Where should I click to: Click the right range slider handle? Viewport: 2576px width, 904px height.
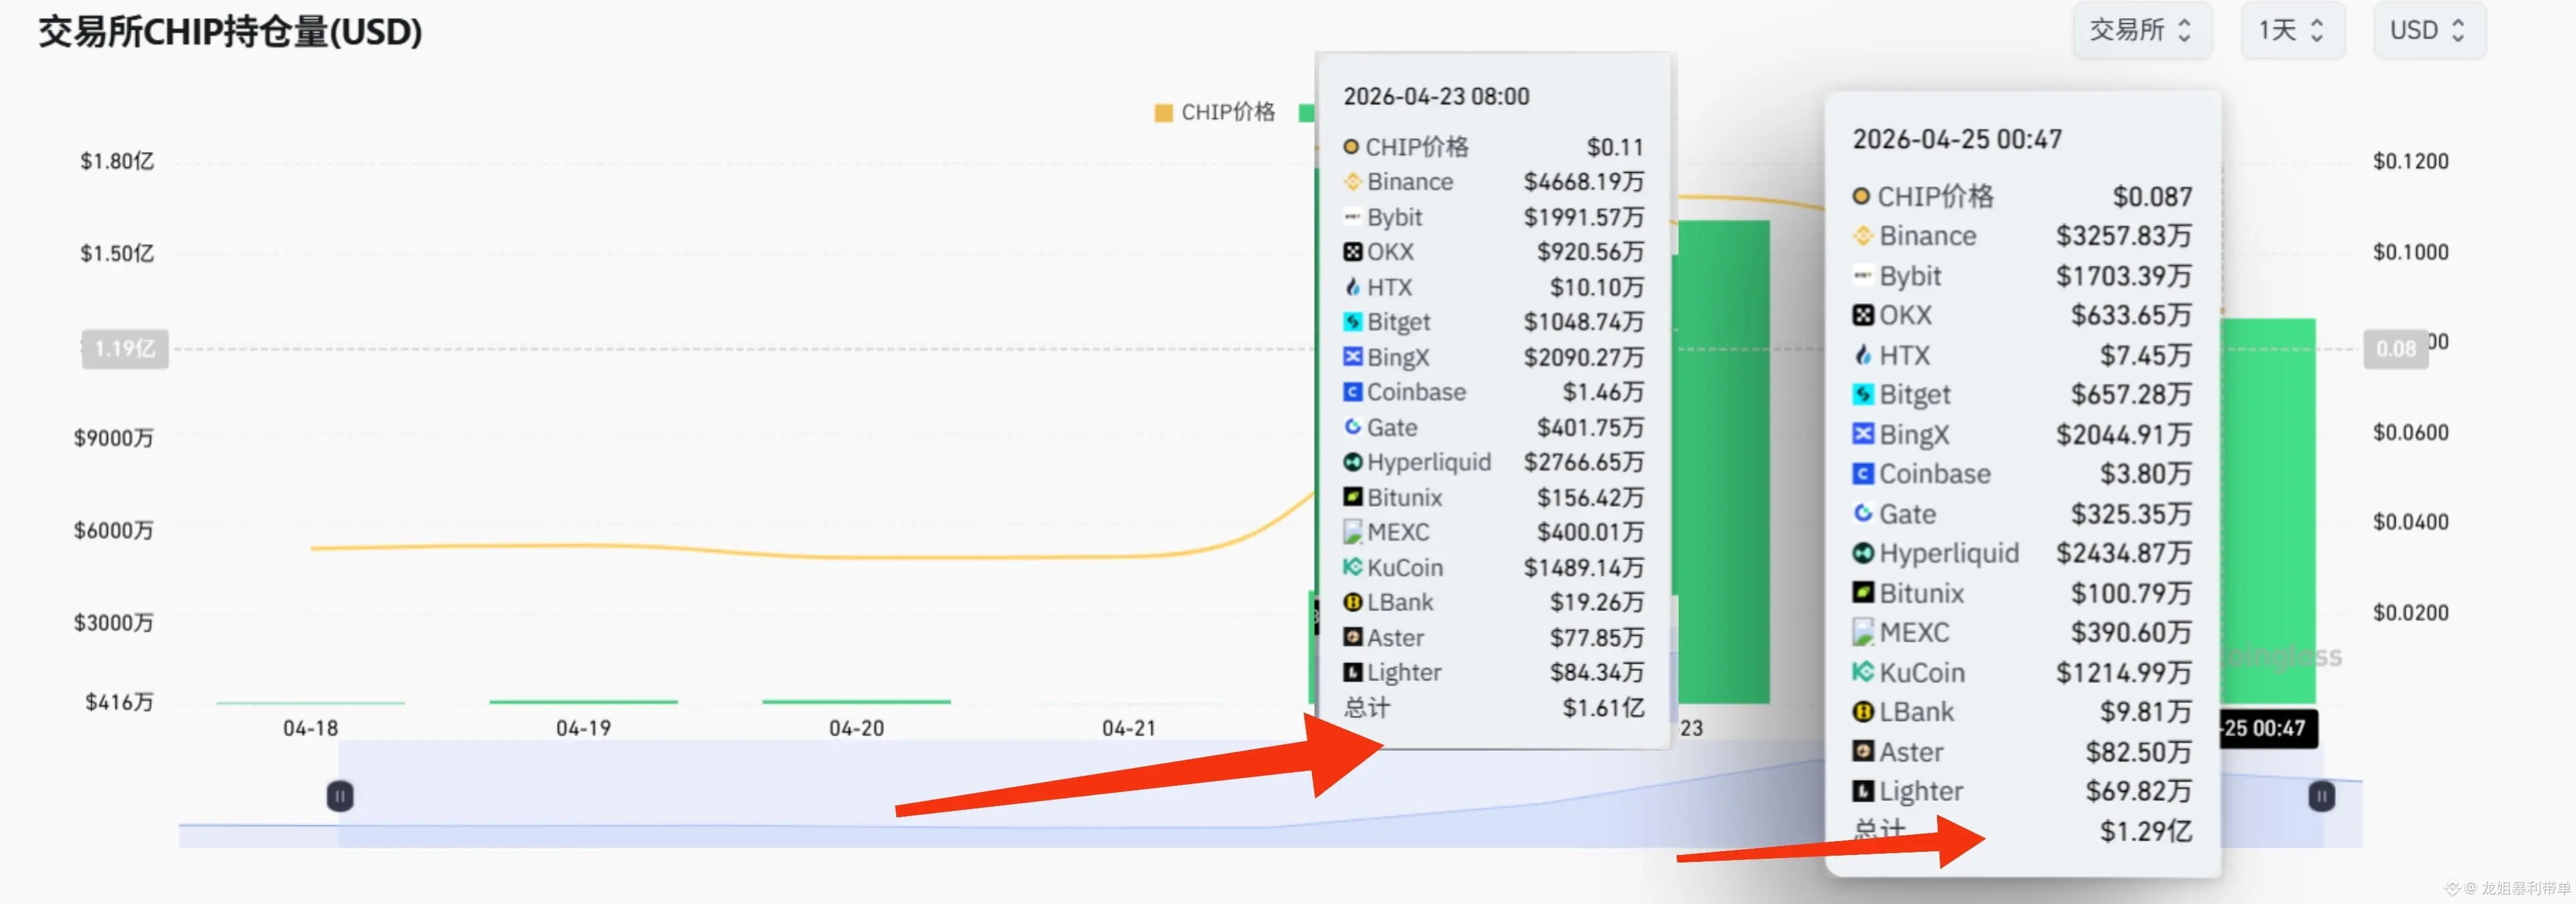[x=2321, y=796]
